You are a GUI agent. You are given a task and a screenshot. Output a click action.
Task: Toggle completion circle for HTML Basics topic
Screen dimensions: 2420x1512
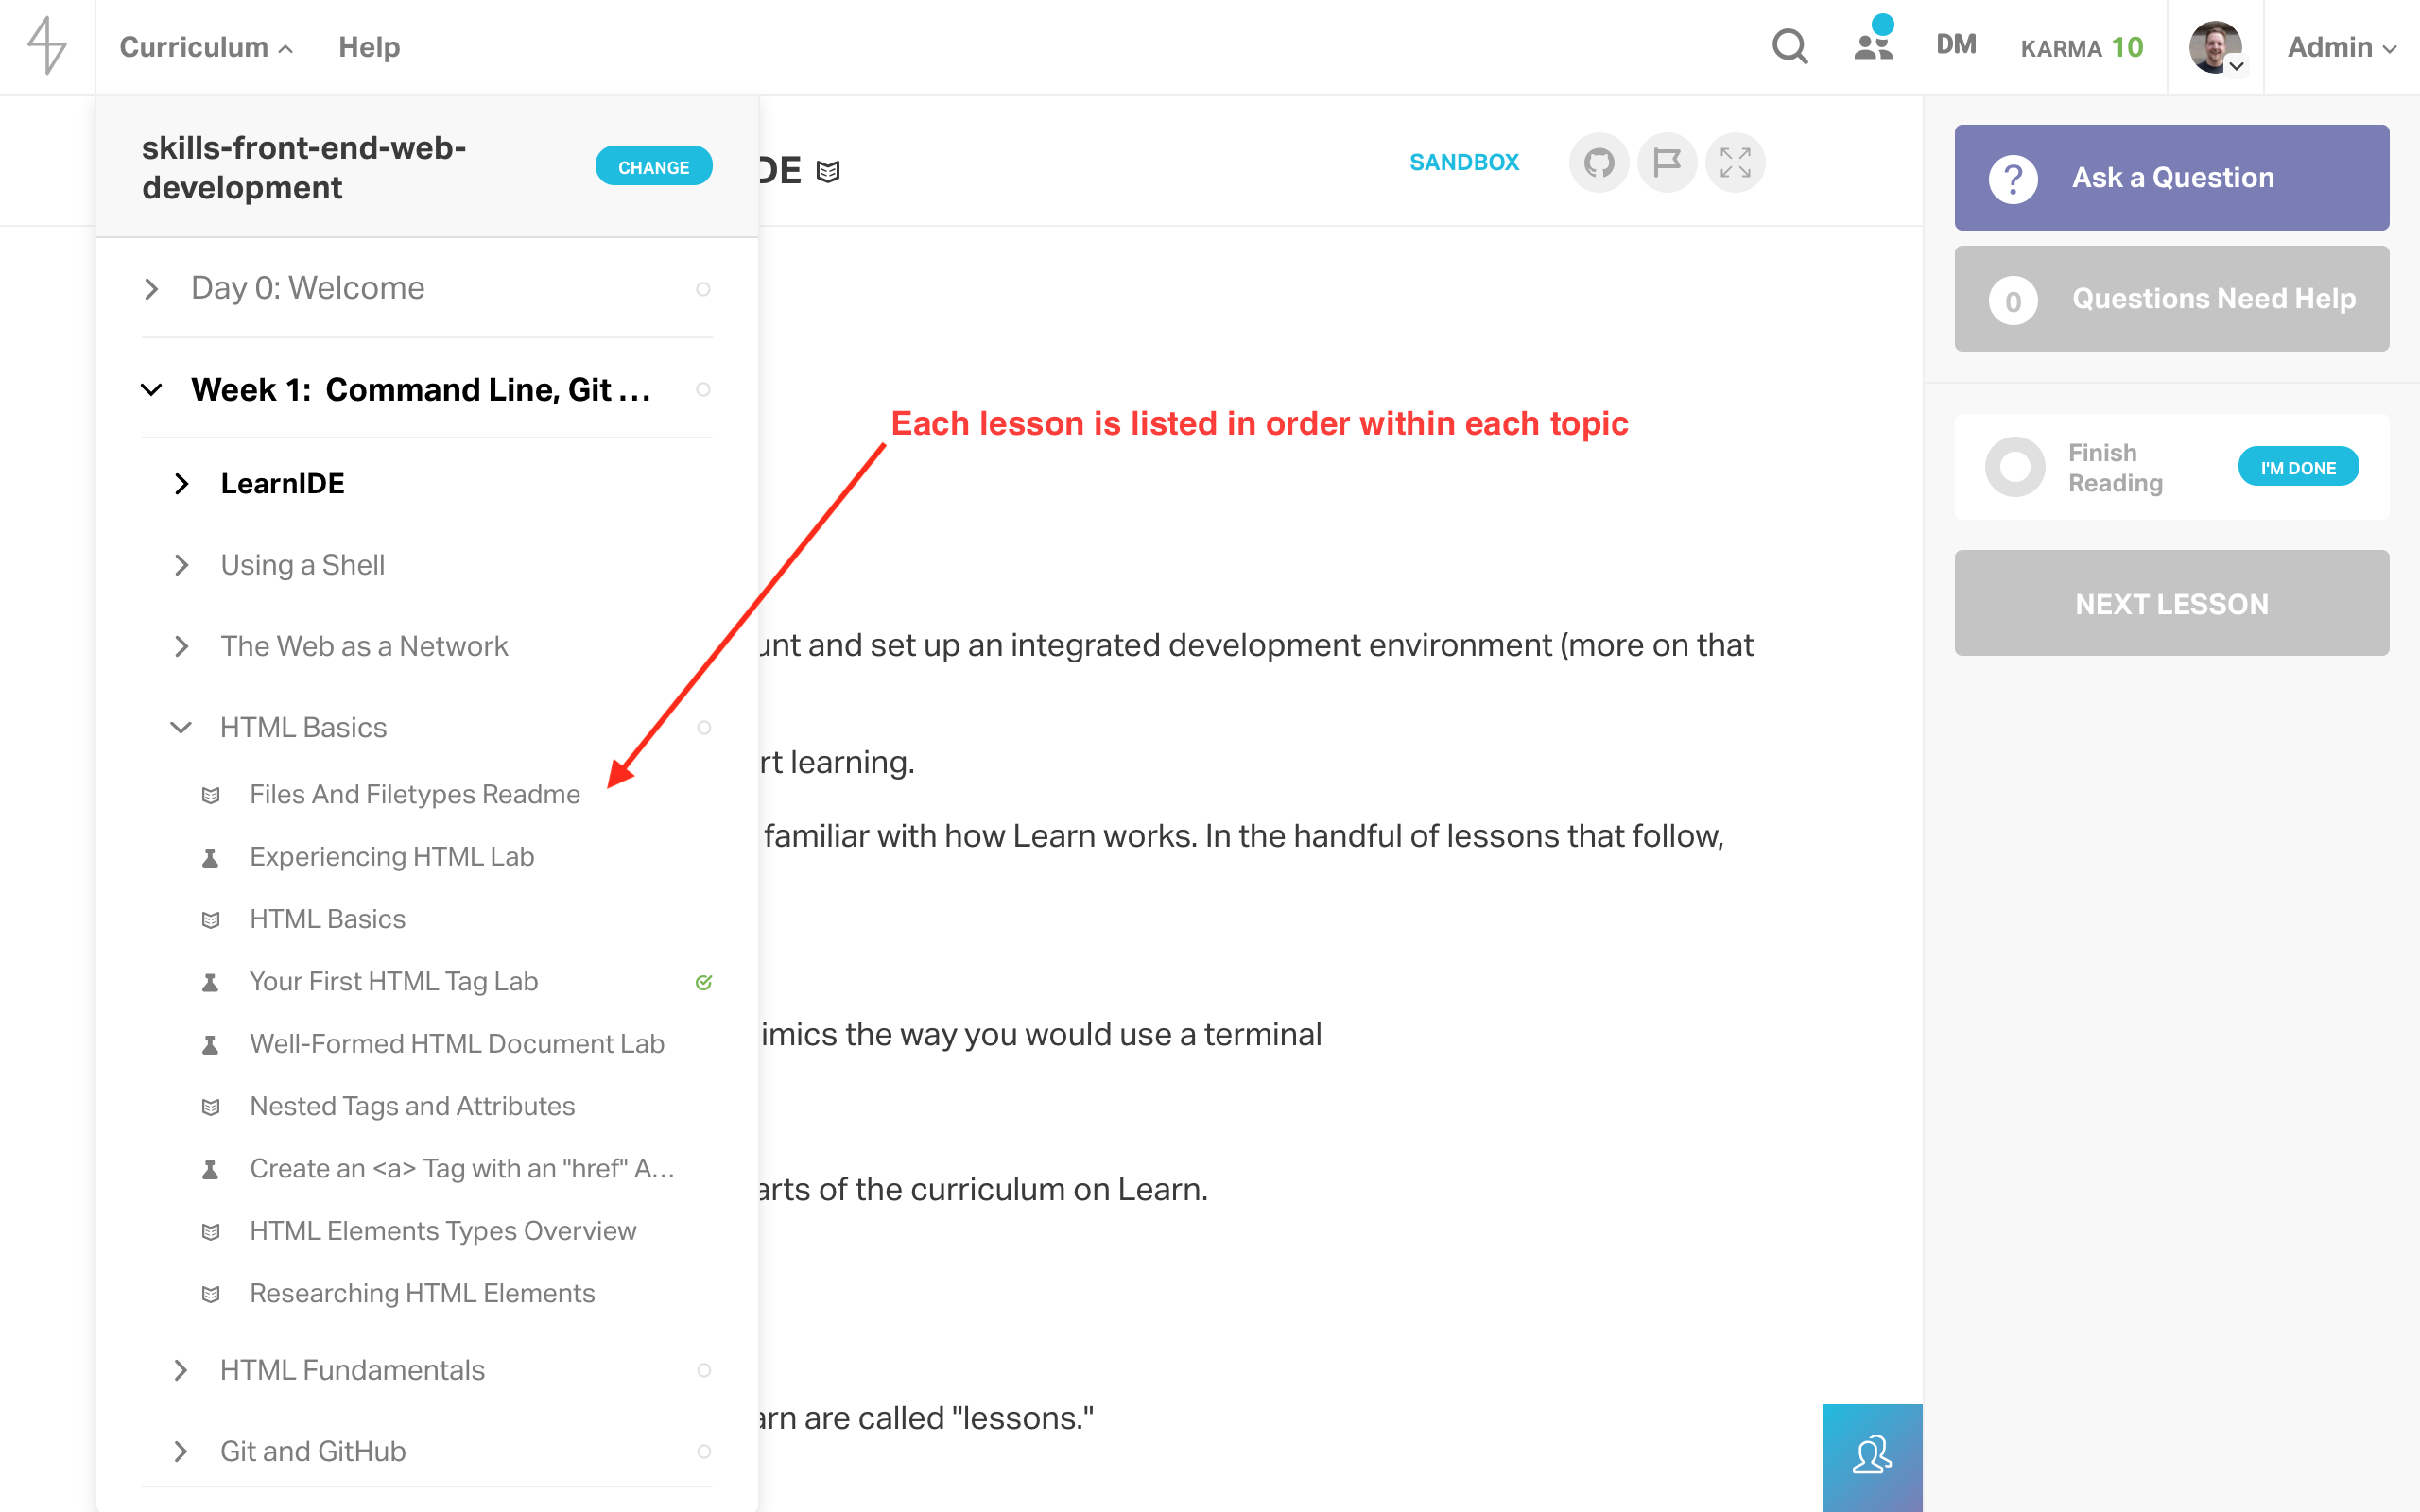click(704, 725)
